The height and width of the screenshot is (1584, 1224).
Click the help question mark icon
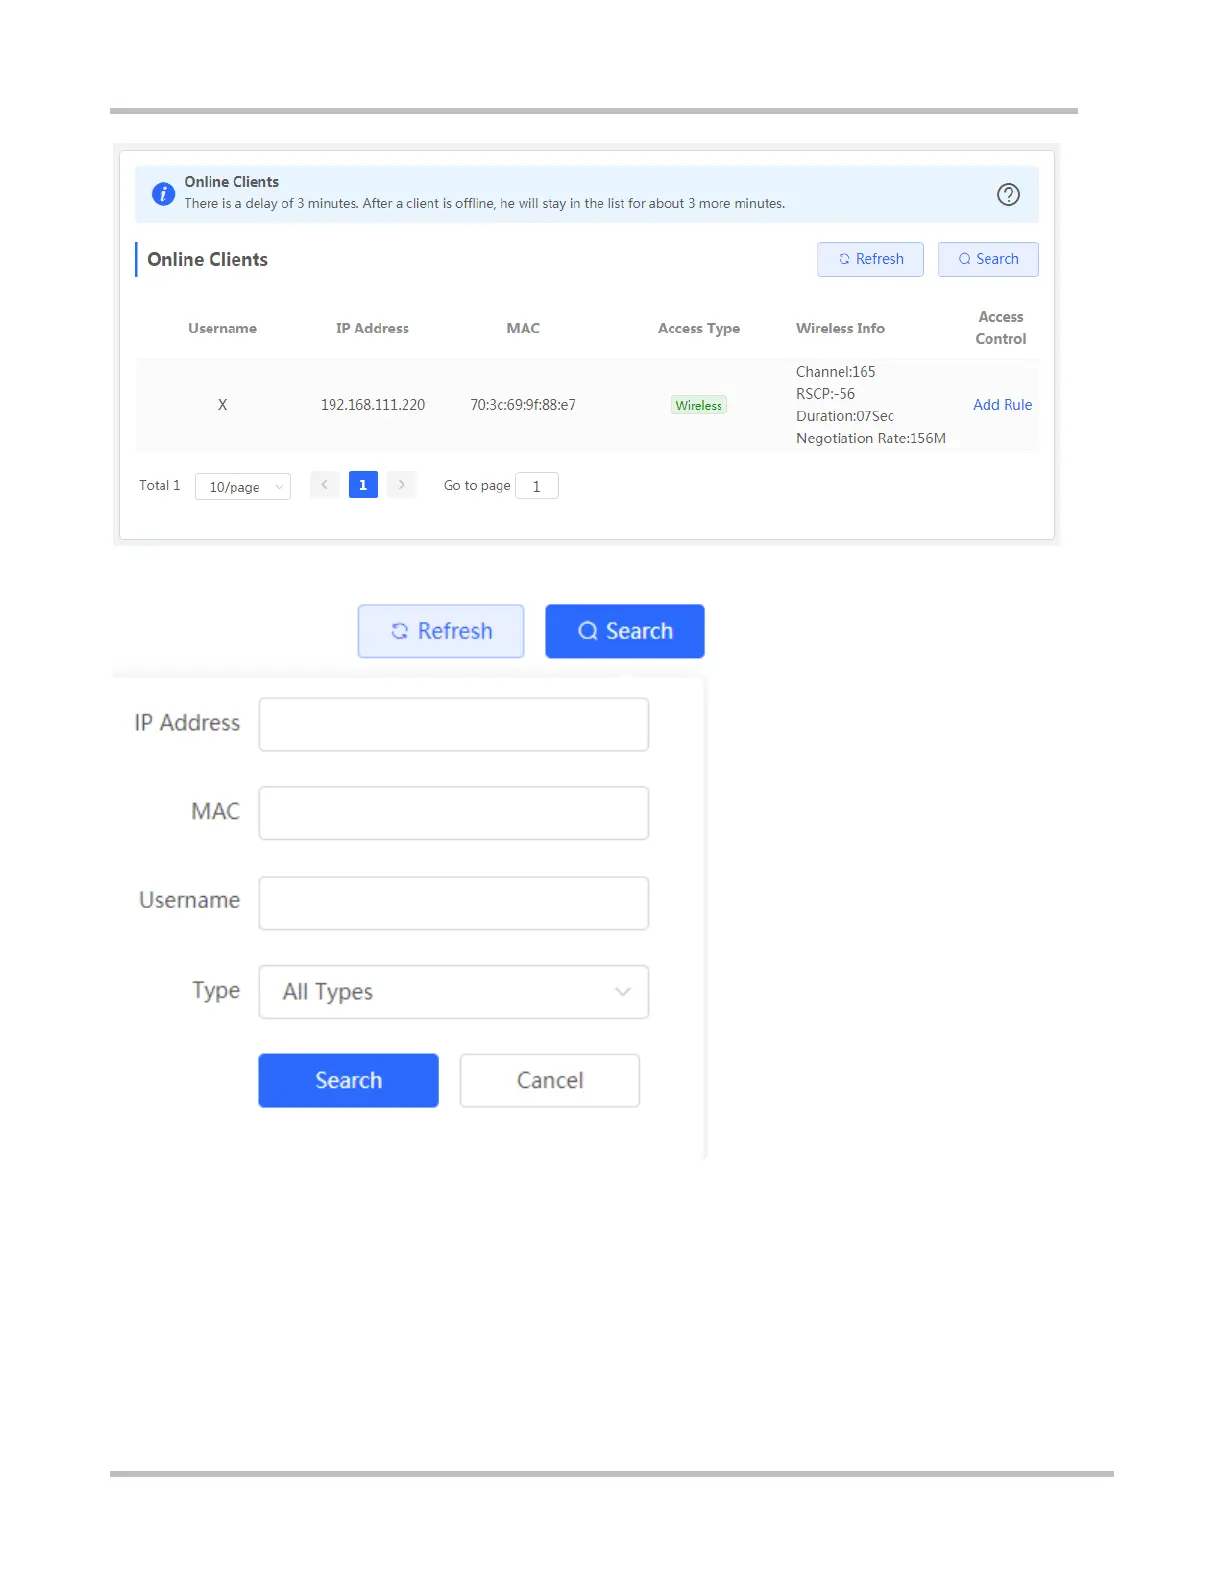tap(1008, 195)
